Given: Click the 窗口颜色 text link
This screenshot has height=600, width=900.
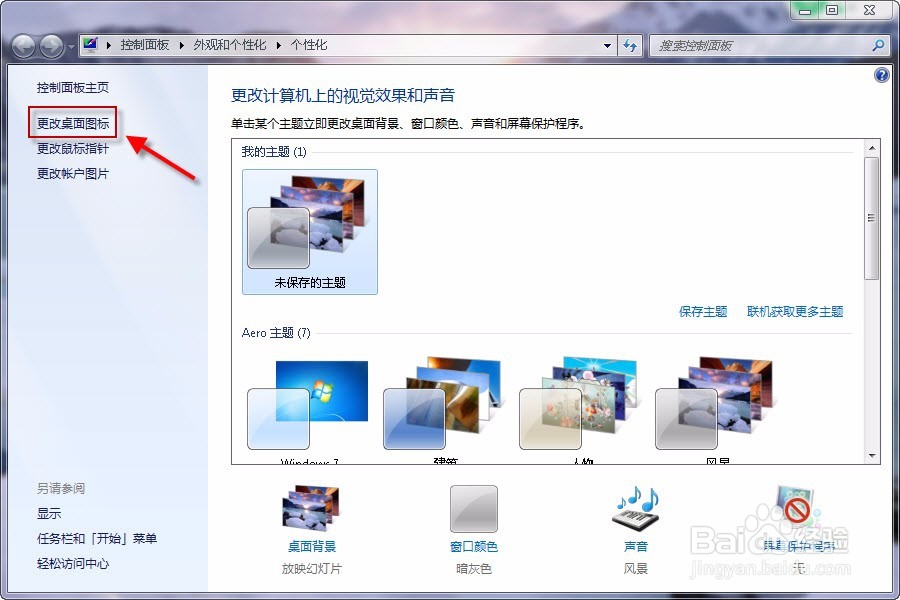Looking at the screenshot, I should (x=474, y=547).
